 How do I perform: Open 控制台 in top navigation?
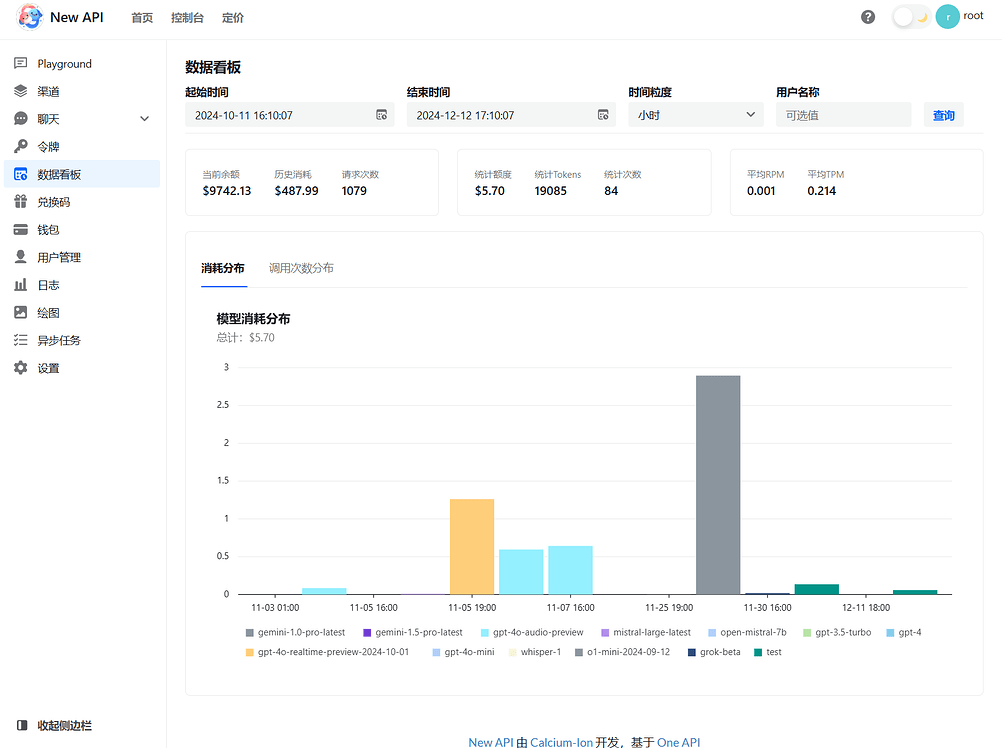pyautogui.click(x=187, y=18)
